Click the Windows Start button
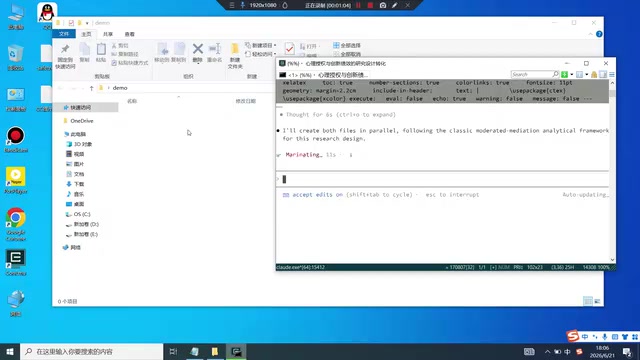The width and height of the screenshot is (640, 360). pyautogui.click(x=10, y=351)
